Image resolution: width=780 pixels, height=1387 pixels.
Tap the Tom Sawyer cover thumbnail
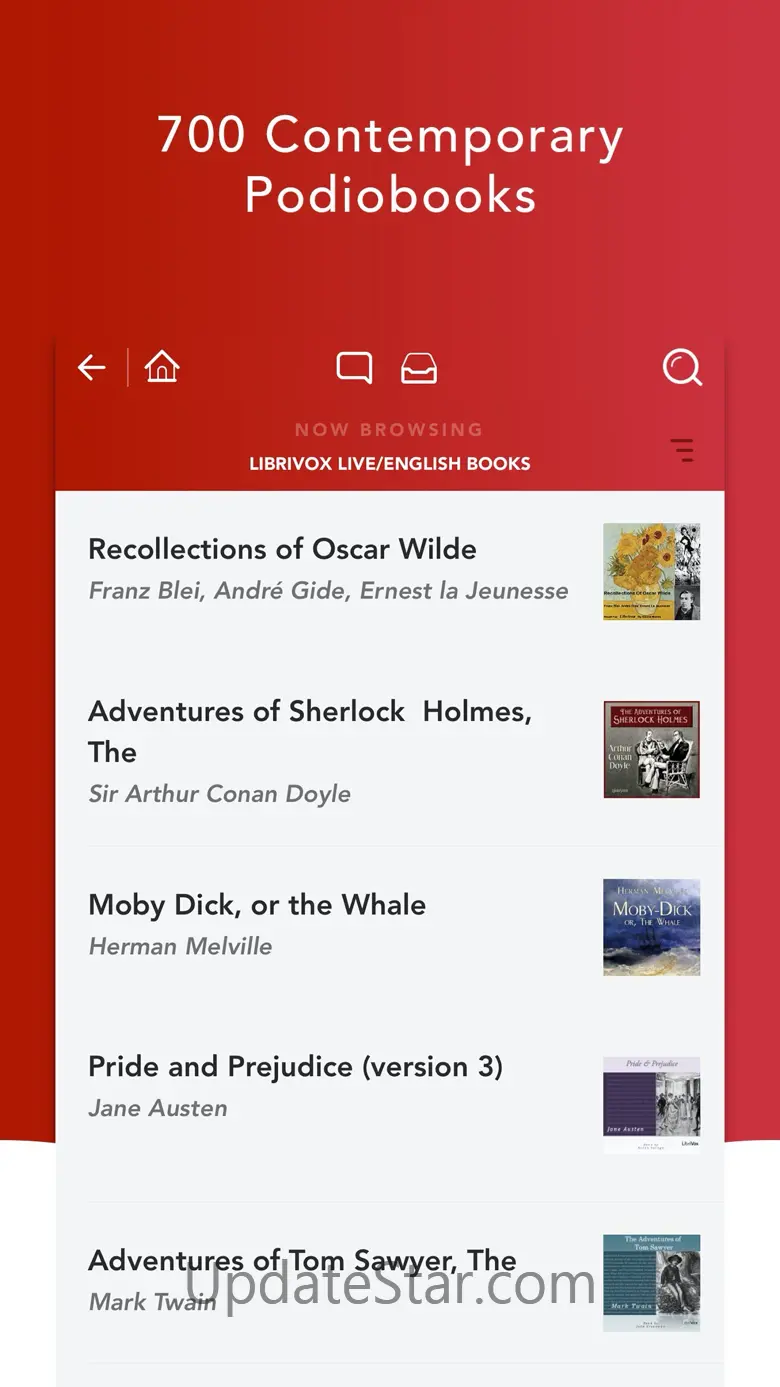tap(652, 1283)
